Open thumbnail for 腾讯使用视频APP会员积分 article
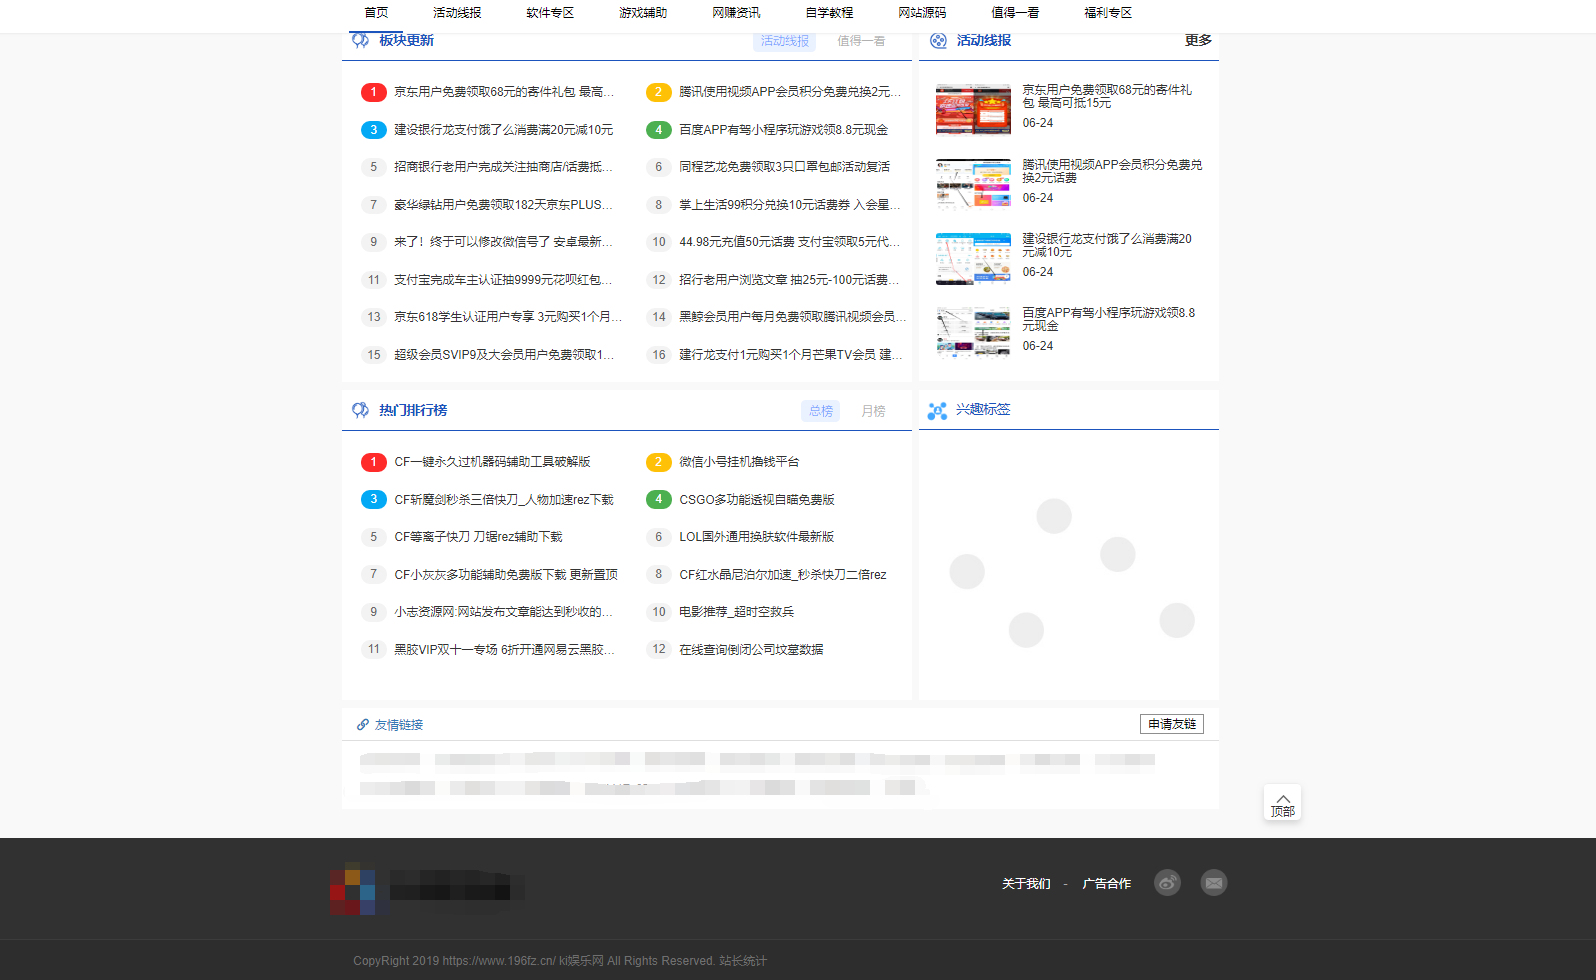Image resolution: width=1596 pixels, height=980 pixels. pyautogui.click(x=973, y=184)
